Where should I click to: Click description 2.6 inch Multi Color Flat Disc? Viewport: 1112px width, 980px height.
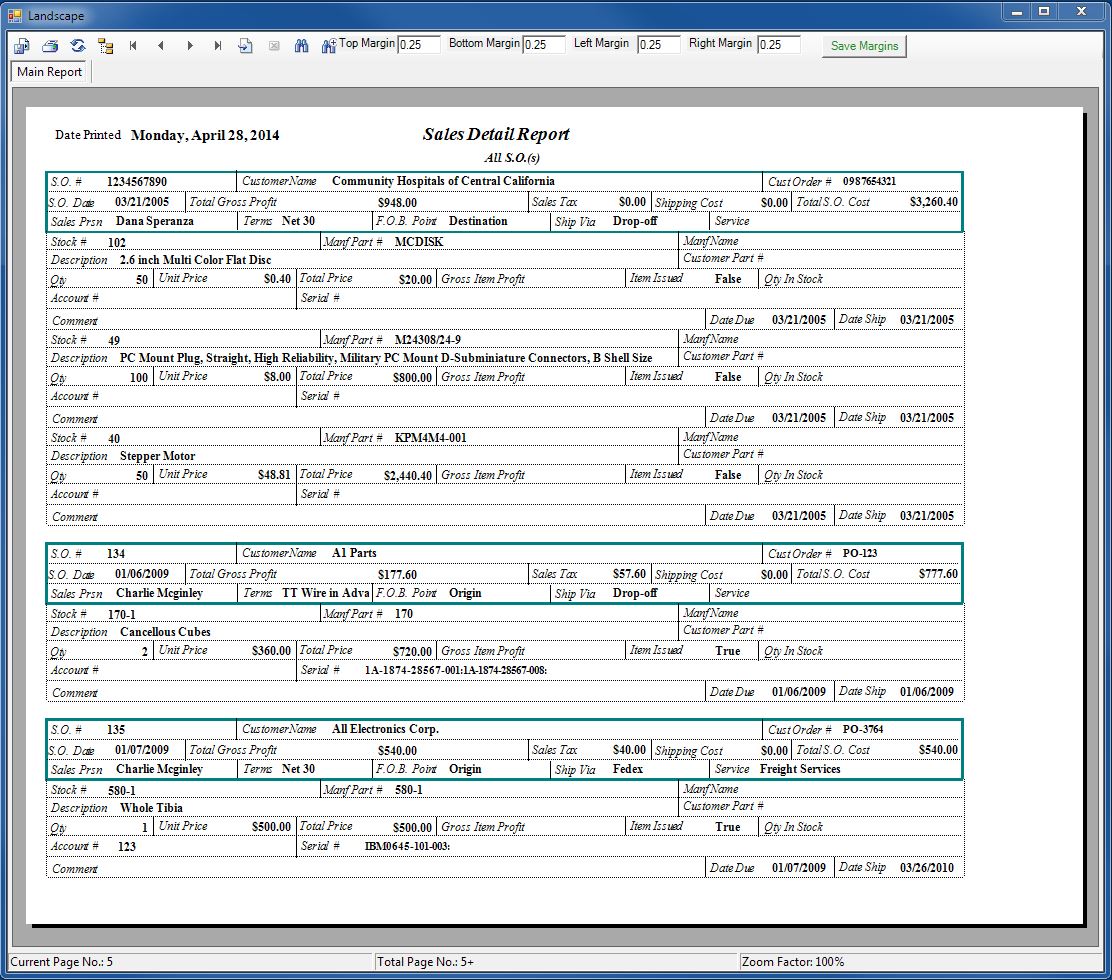click(x=196, y=260)
